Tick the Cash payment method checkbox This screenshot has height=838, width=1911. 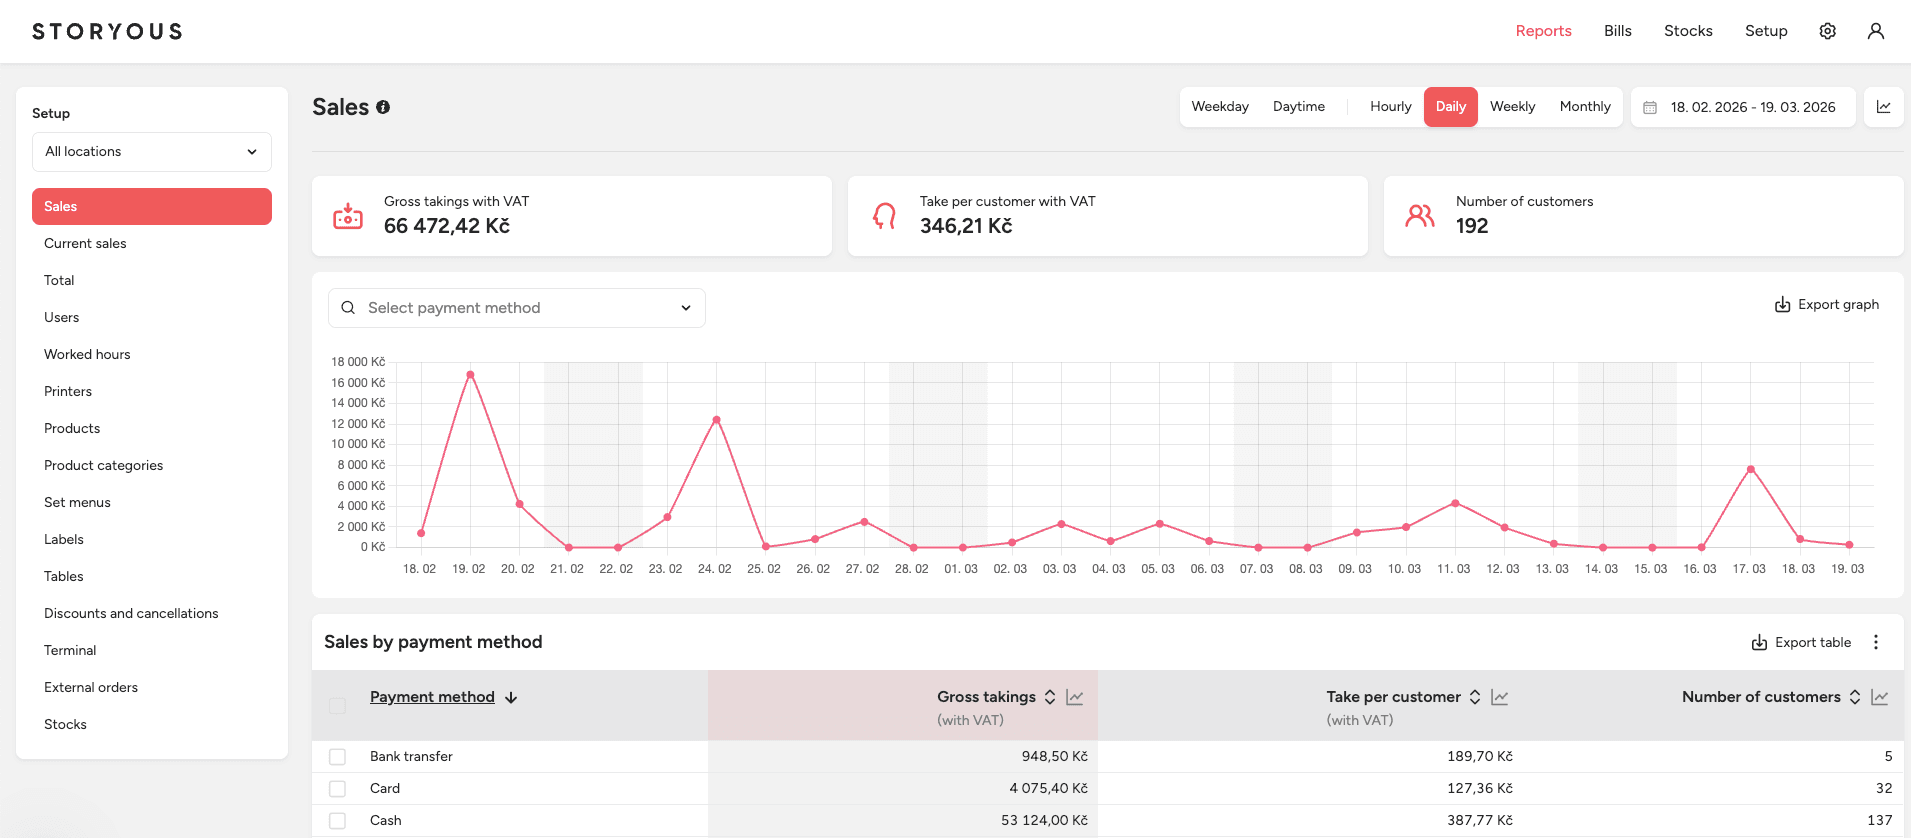coord(337,821)
